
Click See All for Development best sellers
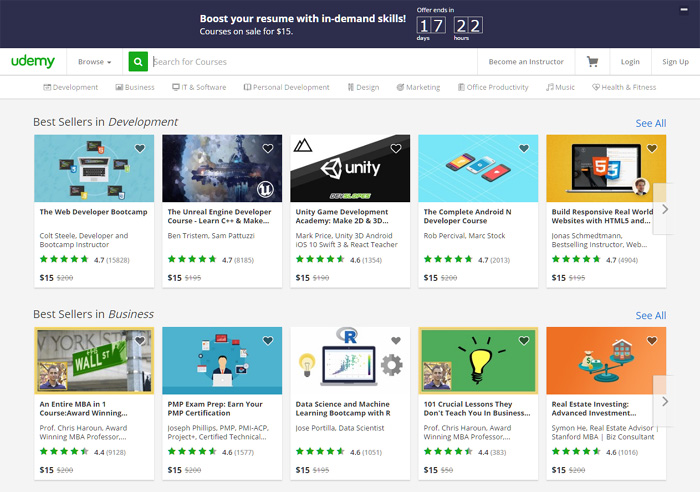pos(650,123)
